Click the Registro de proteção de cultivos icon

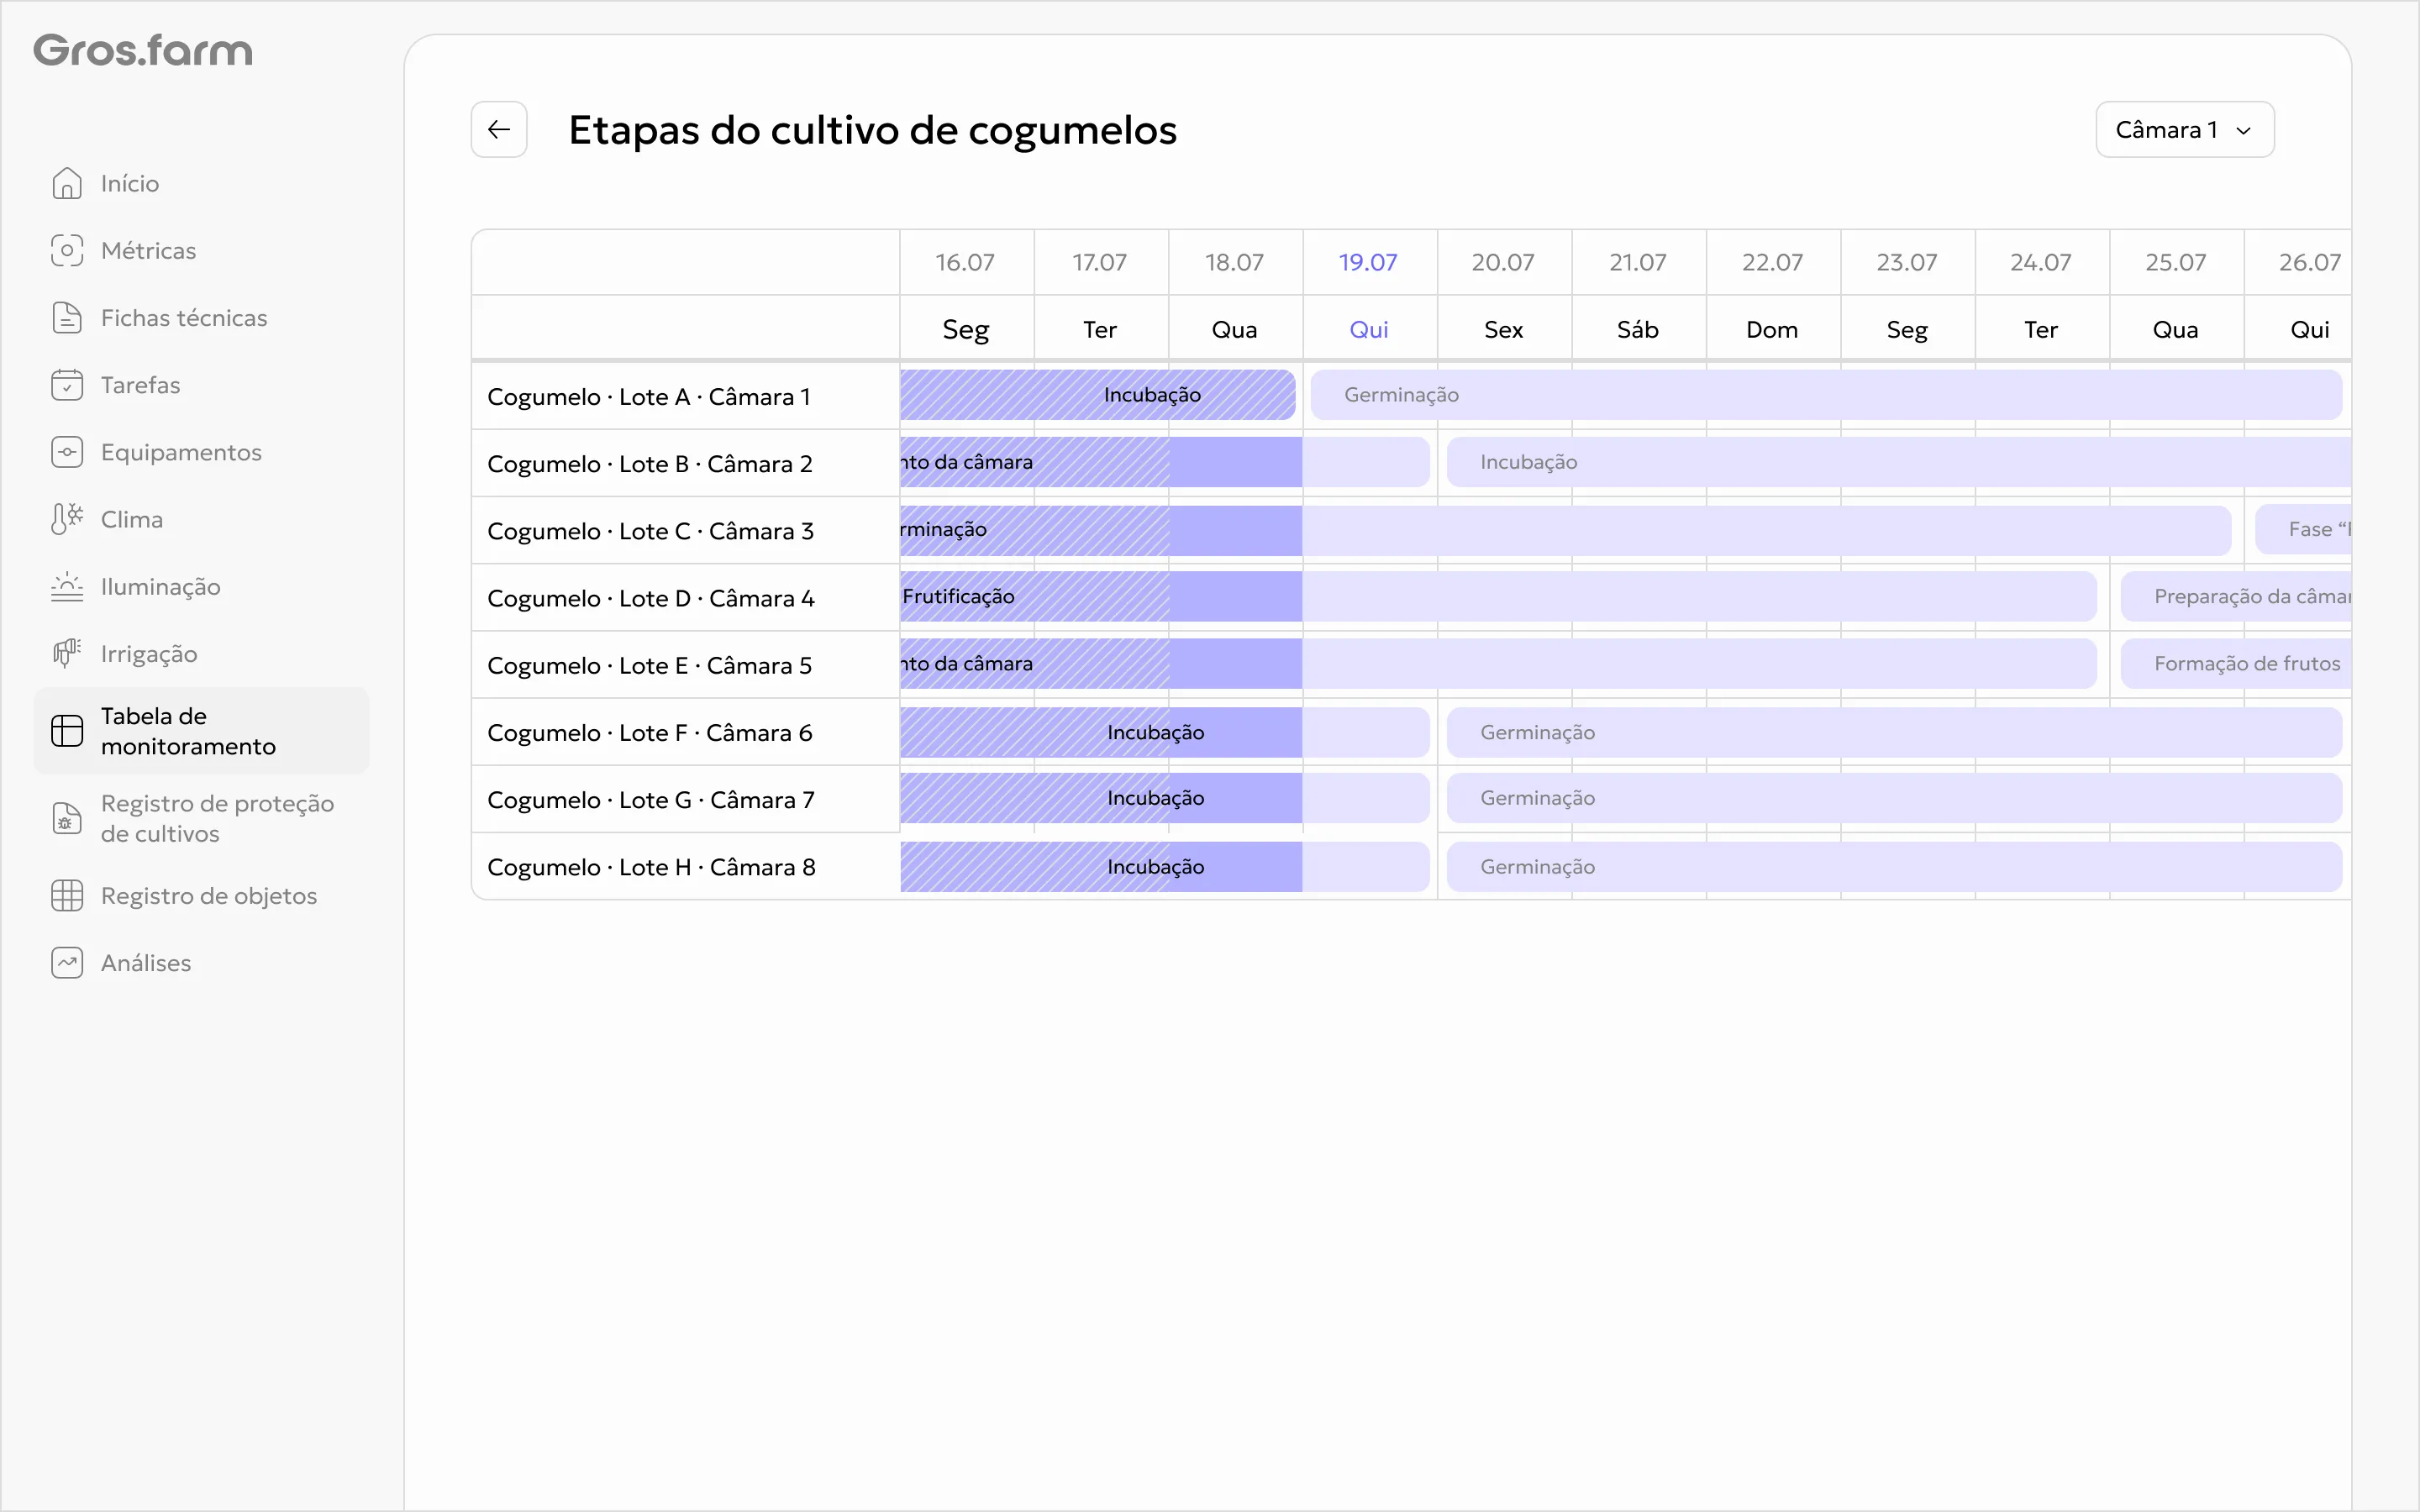pyautogui.click(x=67, y=818)
